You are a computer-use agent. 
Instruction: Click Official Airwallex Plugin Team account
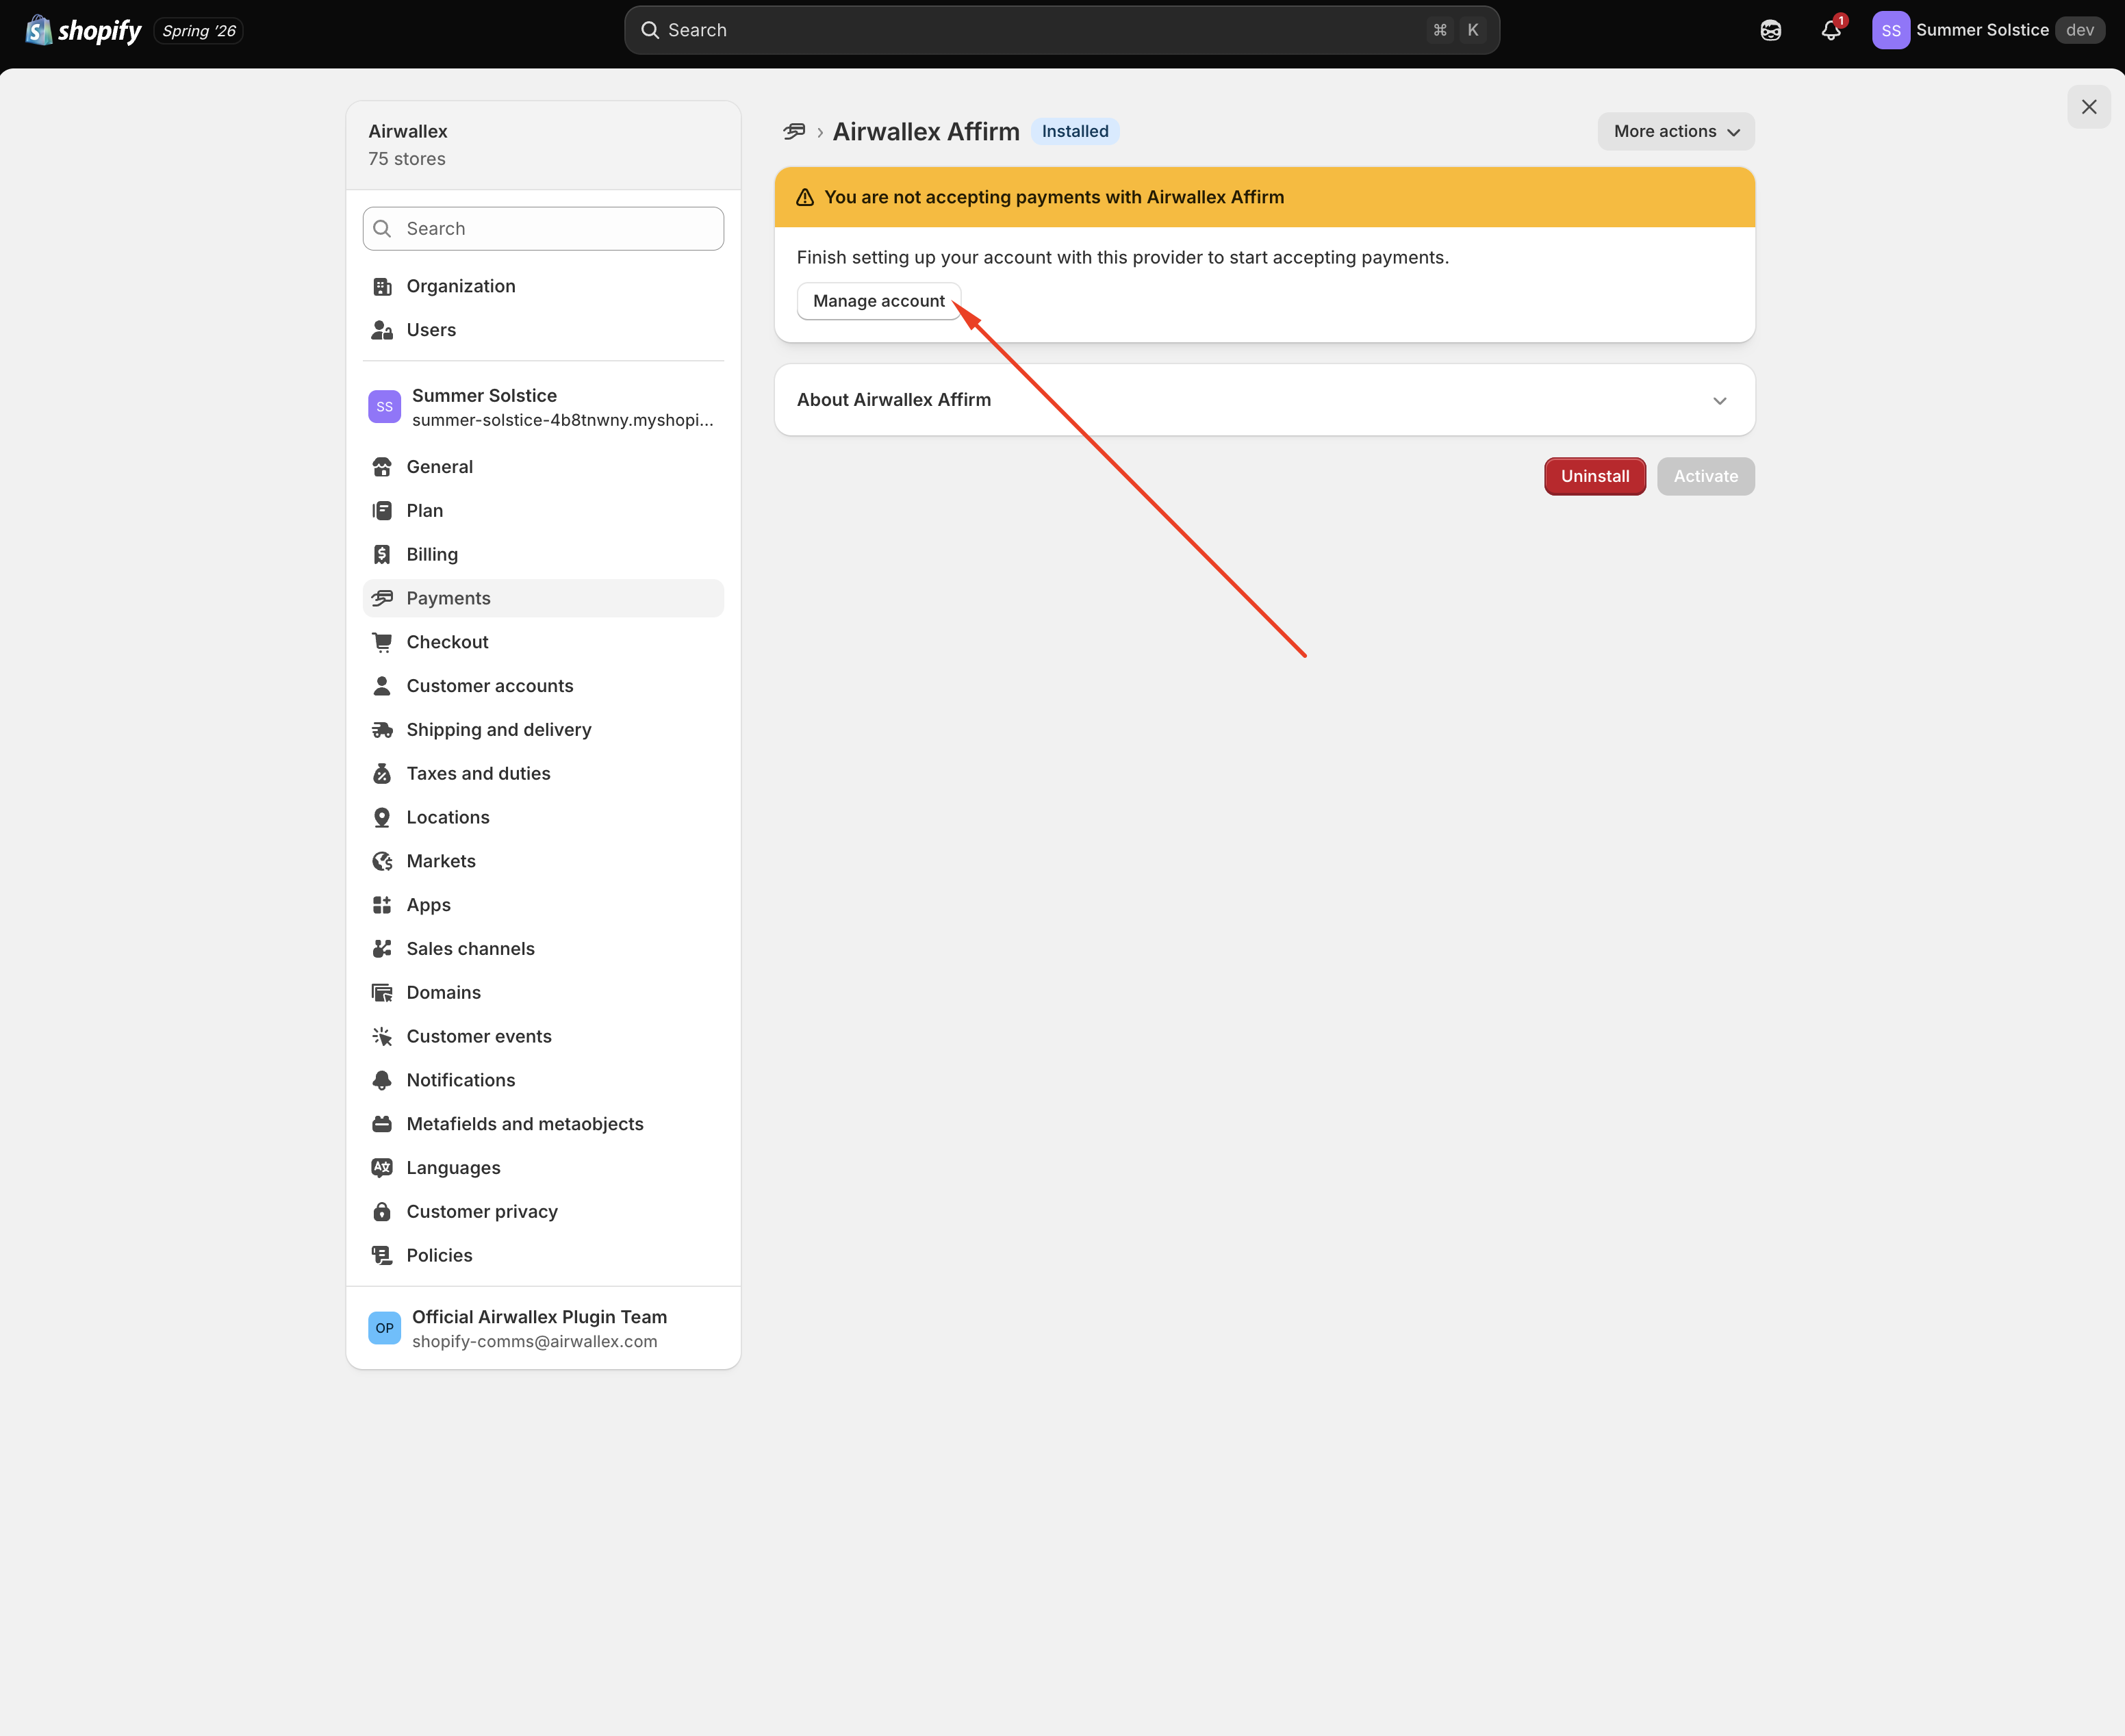click(543, 1328)
